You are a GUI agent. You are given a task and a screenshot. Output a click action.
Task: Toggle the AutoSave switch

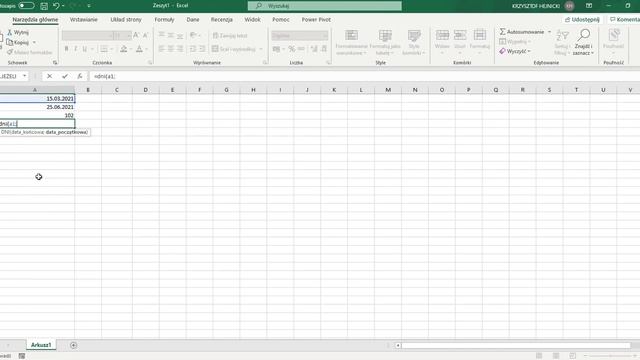(x=26, y=6)
